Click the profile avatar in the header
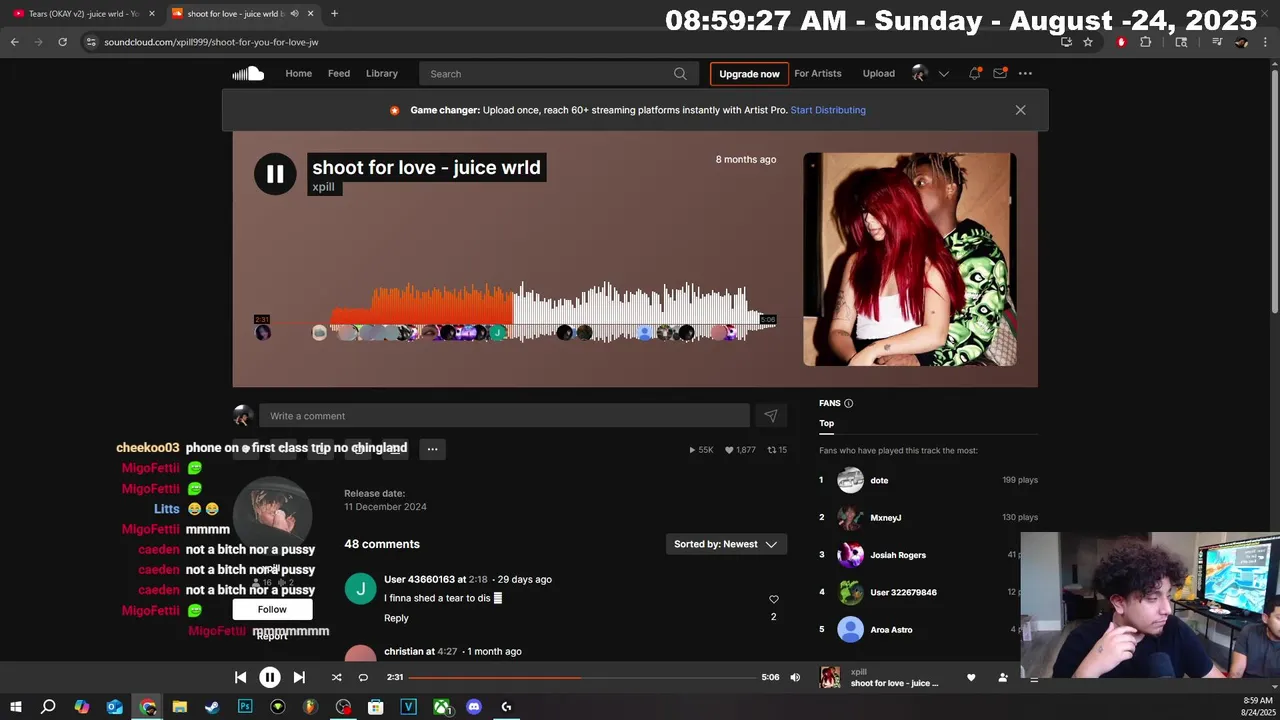This screenshot has width=1280, height=720. pos(920,73)
